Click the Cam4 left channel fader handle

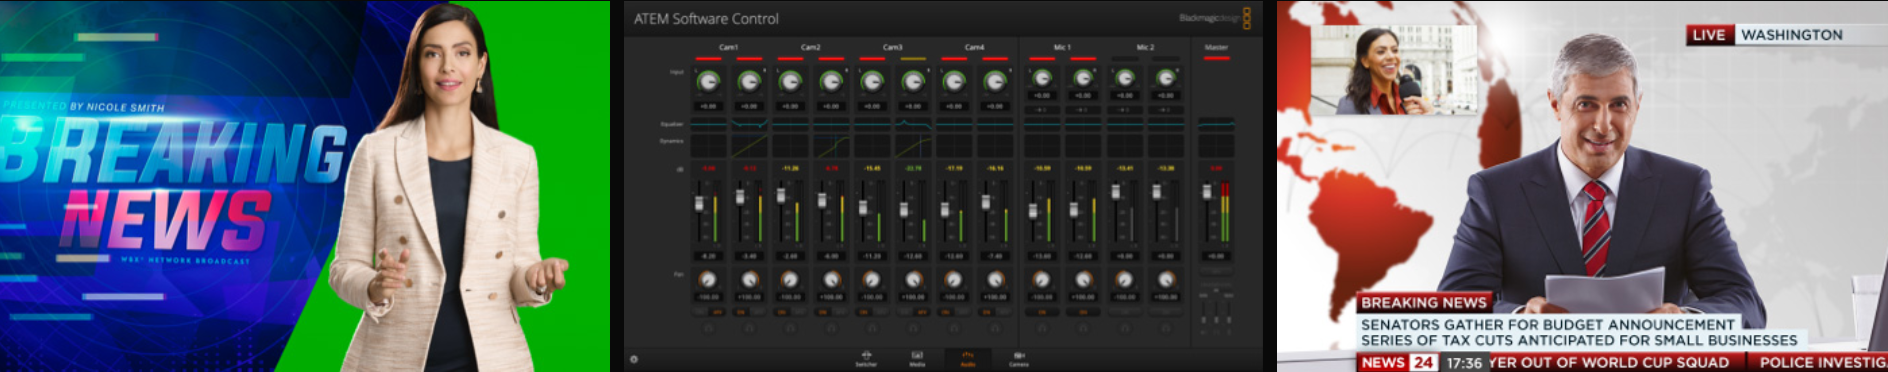(x=945, y=210)
